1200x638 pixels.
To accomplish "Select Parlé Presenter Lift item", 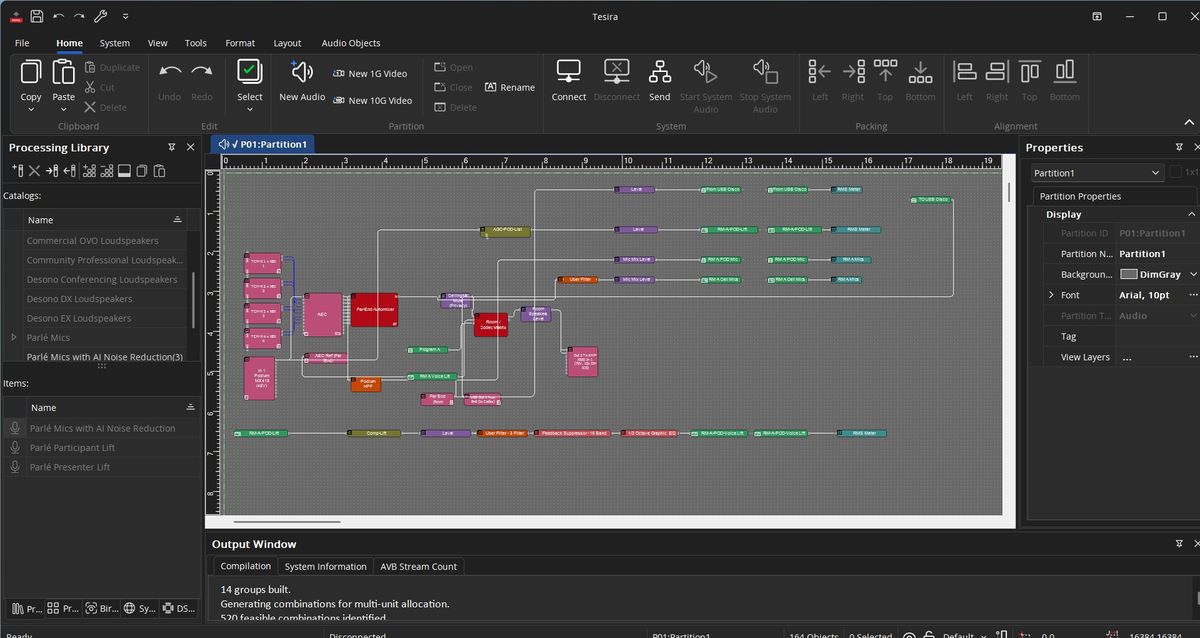I will (x=70, y=467).
